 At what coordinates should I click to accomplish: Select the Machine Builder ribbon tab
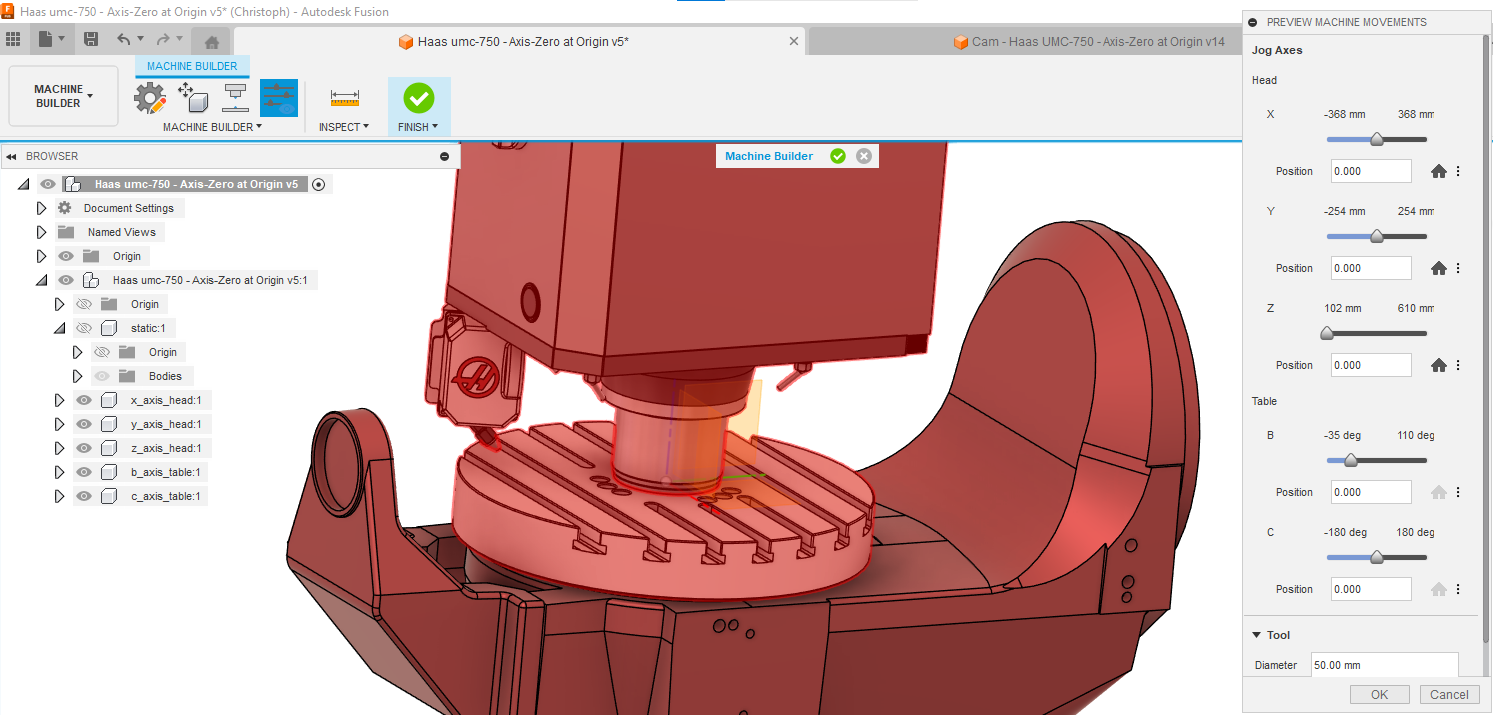tap(192, 66)
